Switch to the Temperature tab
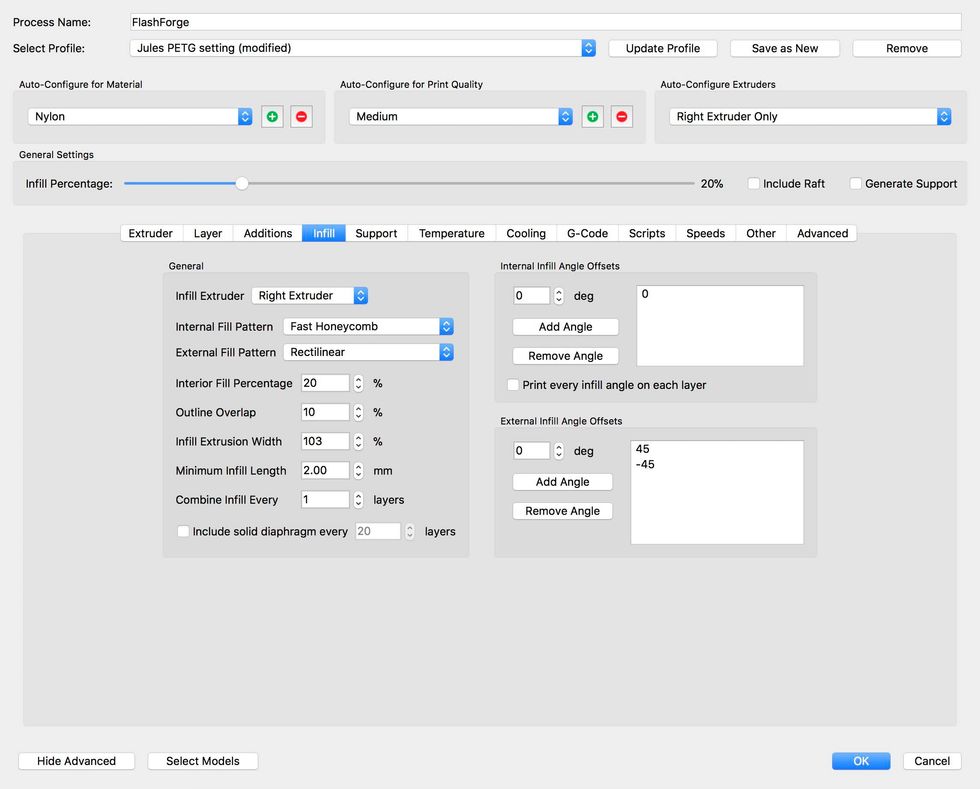980x789 pixels. tap(451, 233)
